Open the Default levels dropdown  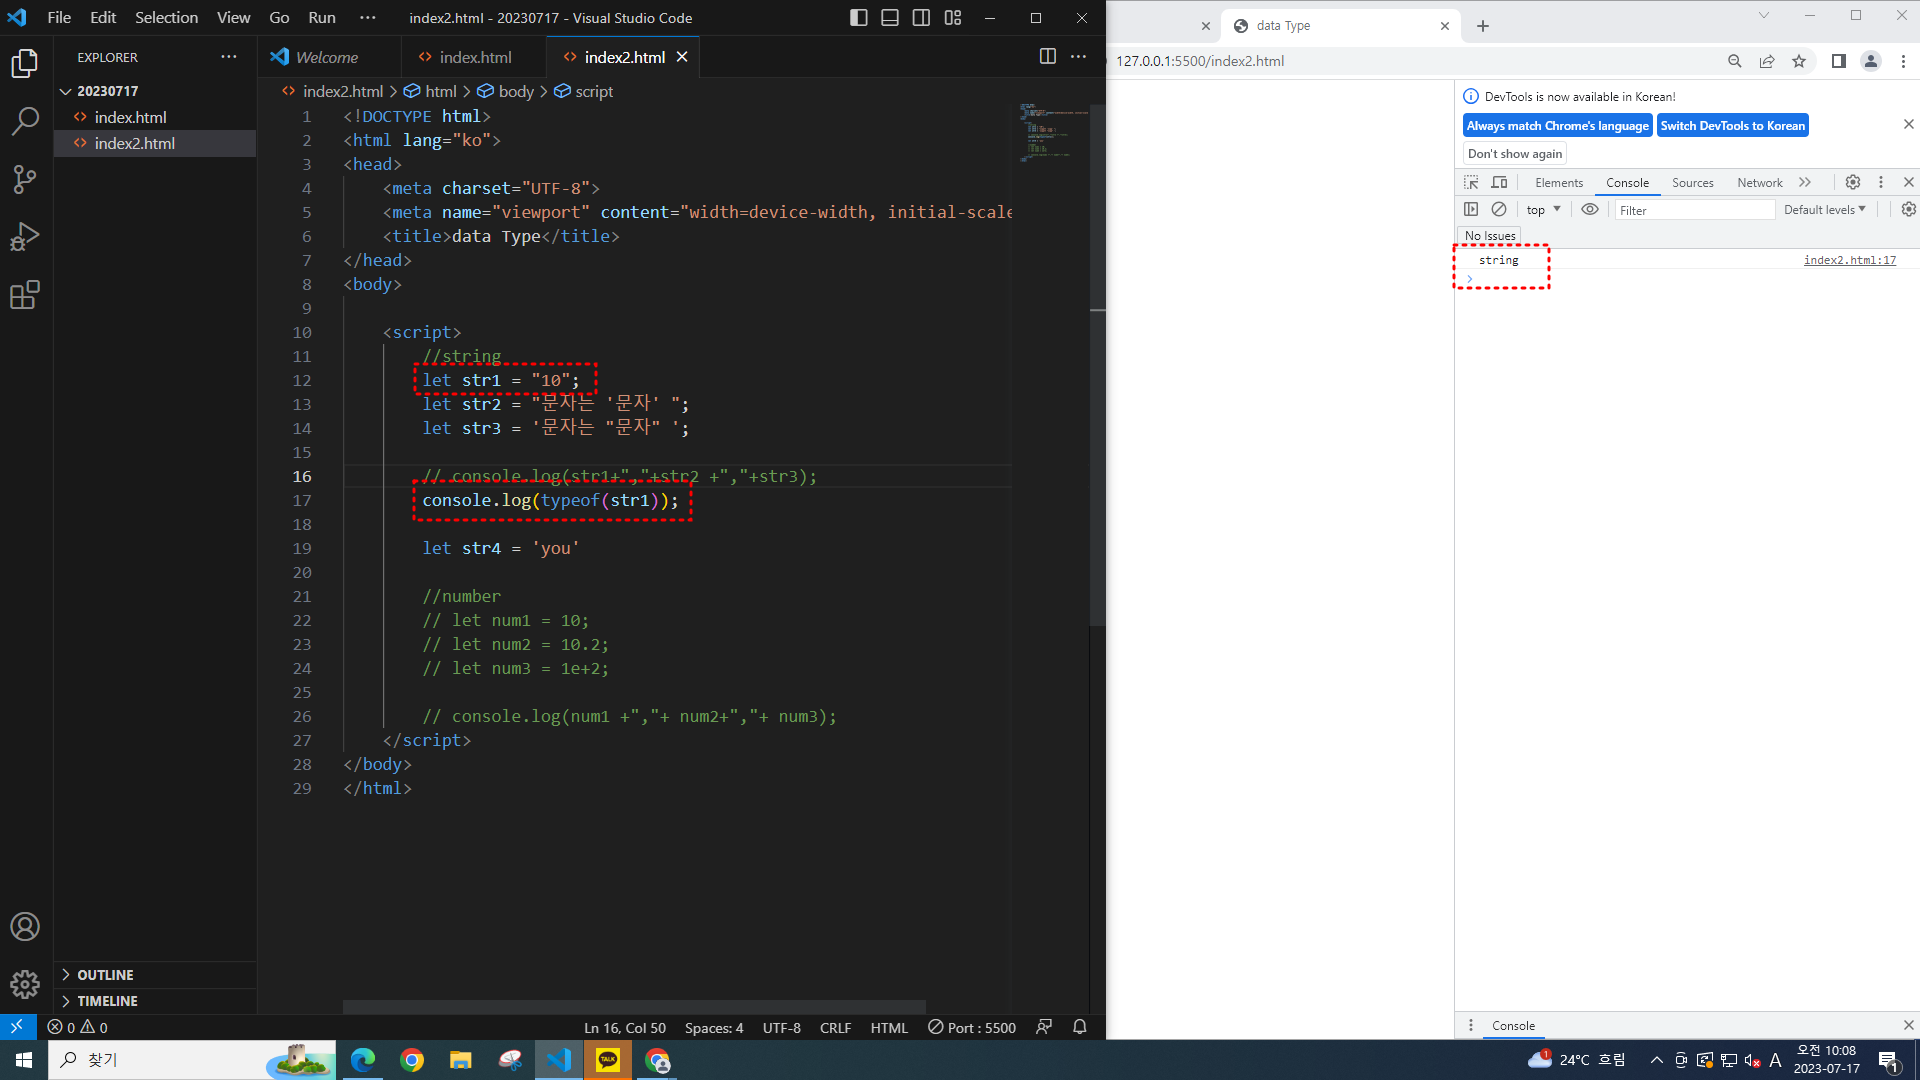[x=1824, y=209]
